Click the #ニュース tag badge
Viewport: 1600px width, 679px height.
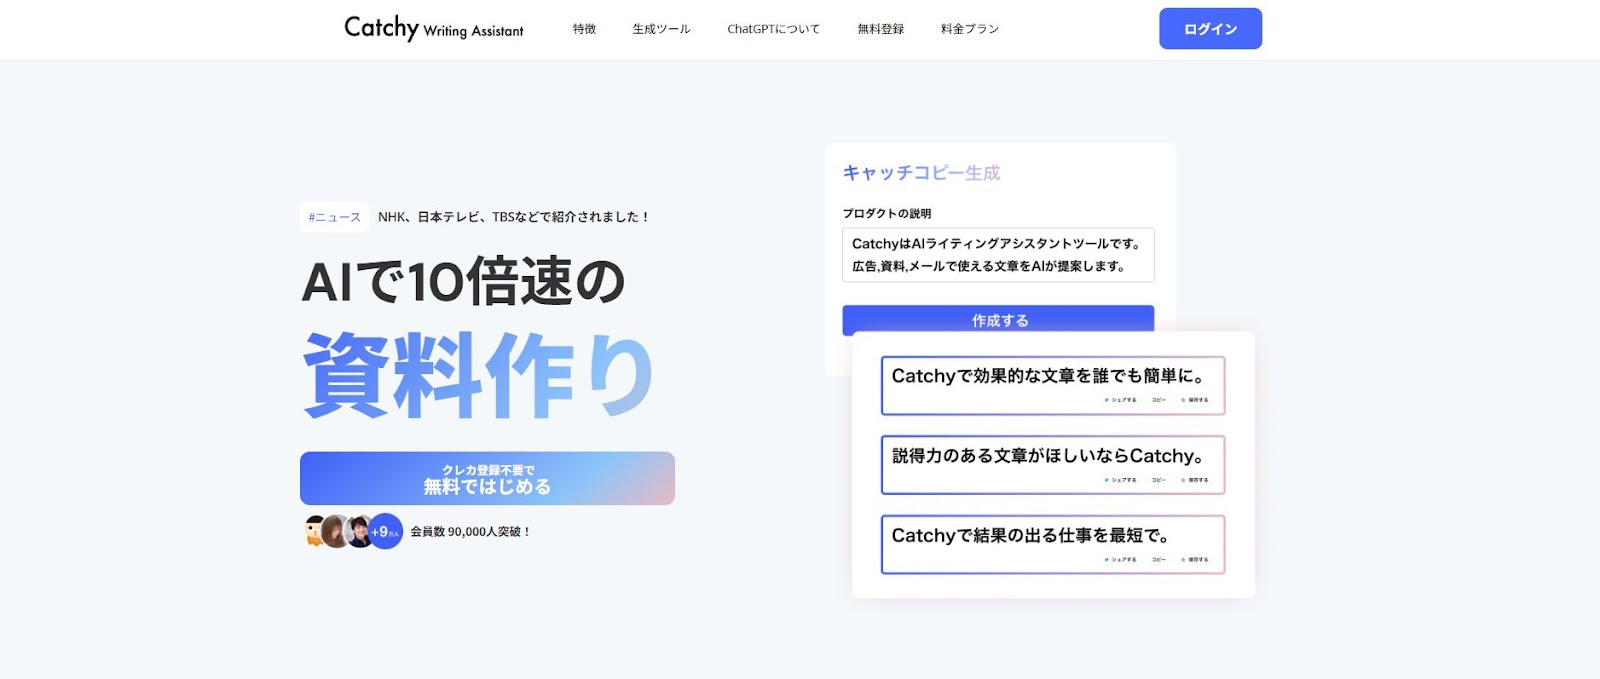coord(334,217)
